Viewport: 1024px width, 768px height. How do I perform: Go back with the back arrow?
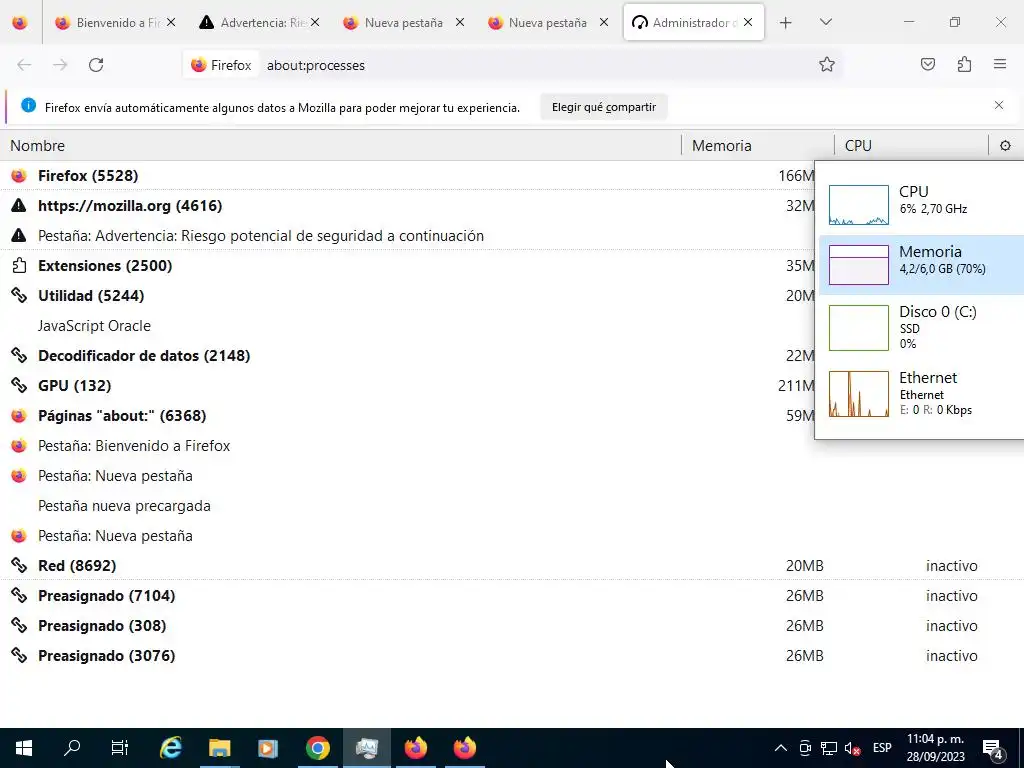coord(24,65)
